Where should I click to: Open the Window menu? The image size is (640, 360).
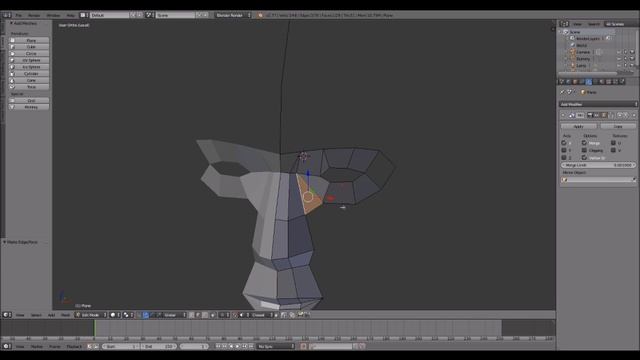point(53,15)
